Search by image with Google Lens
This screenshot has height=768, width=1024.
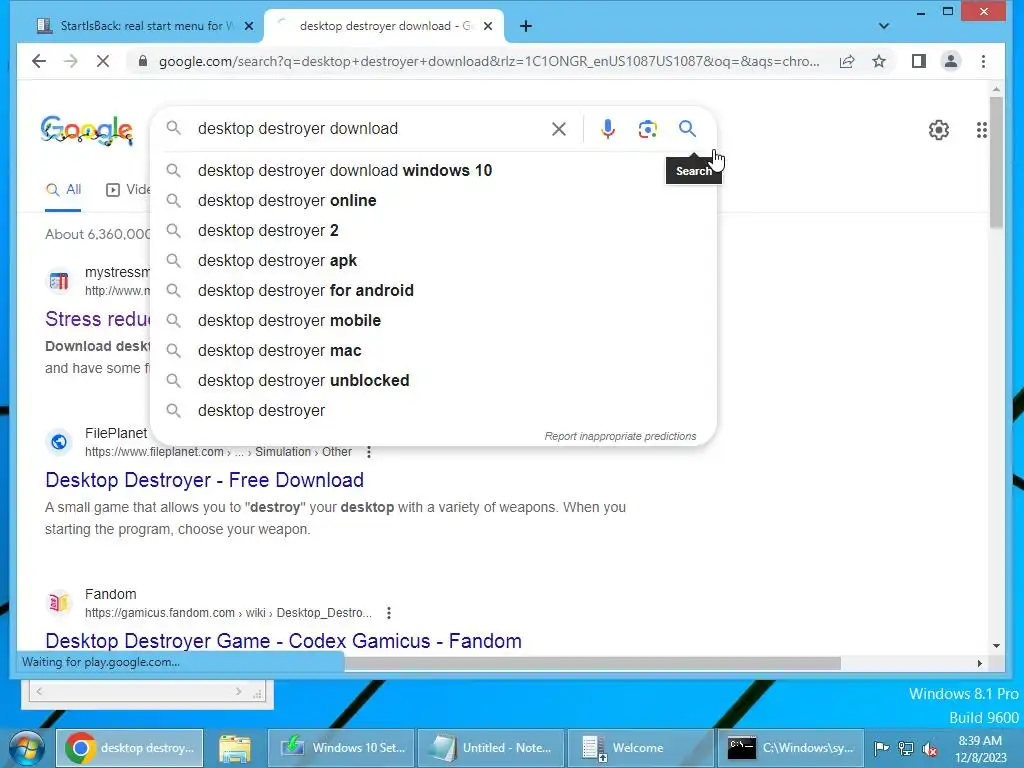click(x=647, y=129)
